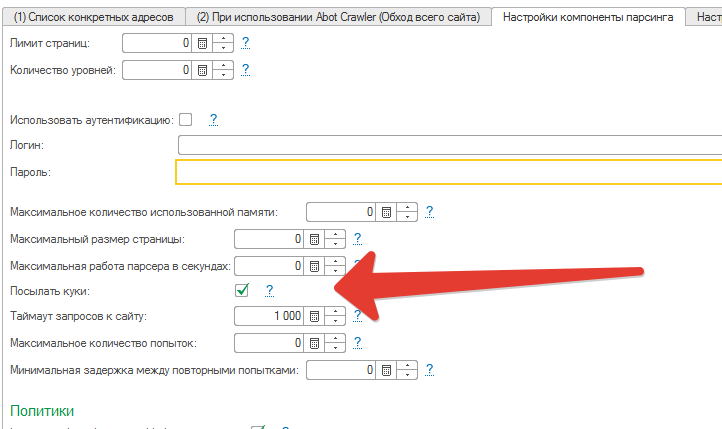Open calculator for Минимальная задержка field
Viewport: 722px width, 429px height.
pos(385,370)
